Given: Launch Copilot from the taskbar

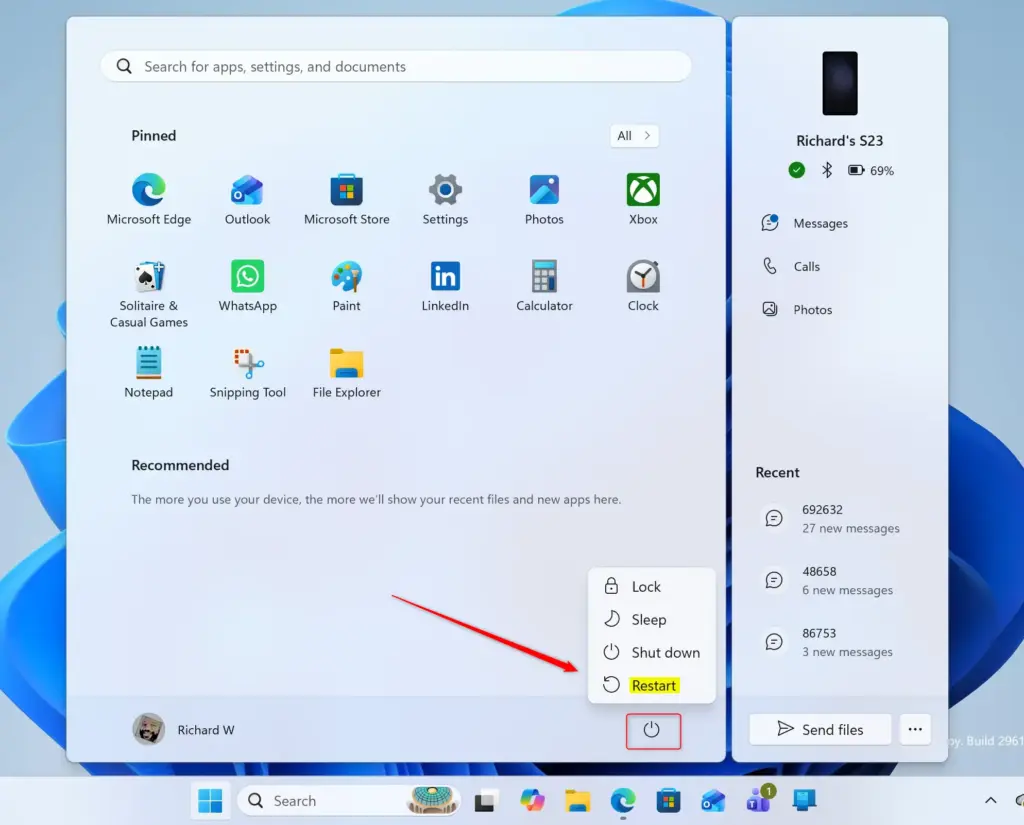Looking at the screenshot, I should click(532, 800).
